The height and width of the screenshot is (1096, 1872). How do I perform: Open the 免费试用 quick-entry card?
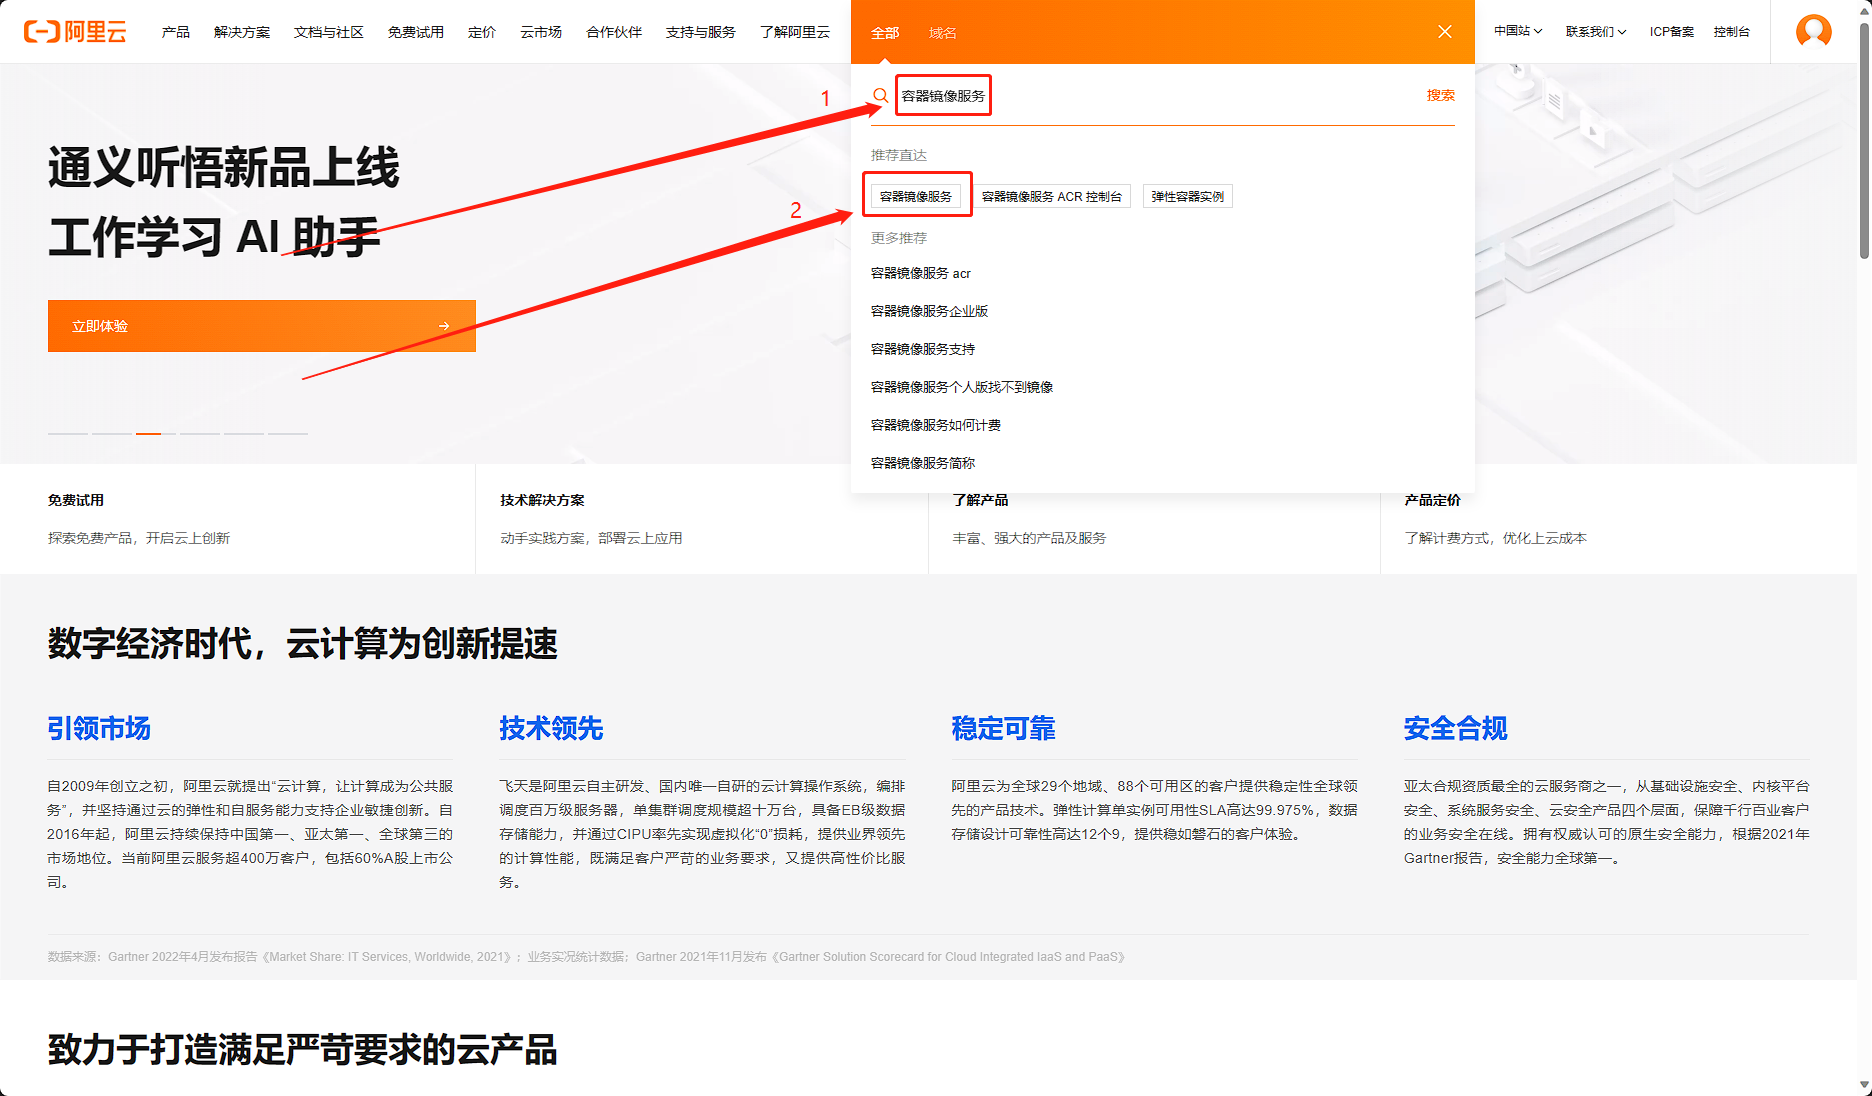click(238, 519)
